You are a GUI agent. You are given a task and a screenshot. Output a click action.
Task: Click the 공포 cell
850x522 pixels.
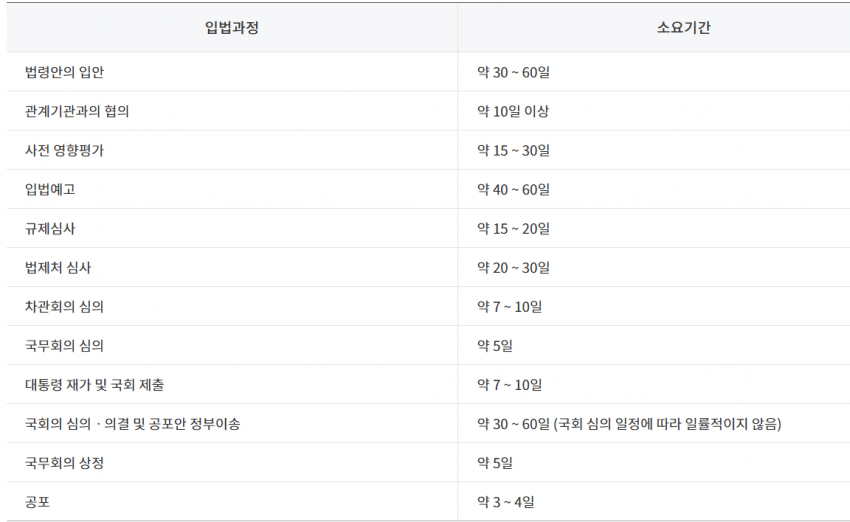pos(37,502)
